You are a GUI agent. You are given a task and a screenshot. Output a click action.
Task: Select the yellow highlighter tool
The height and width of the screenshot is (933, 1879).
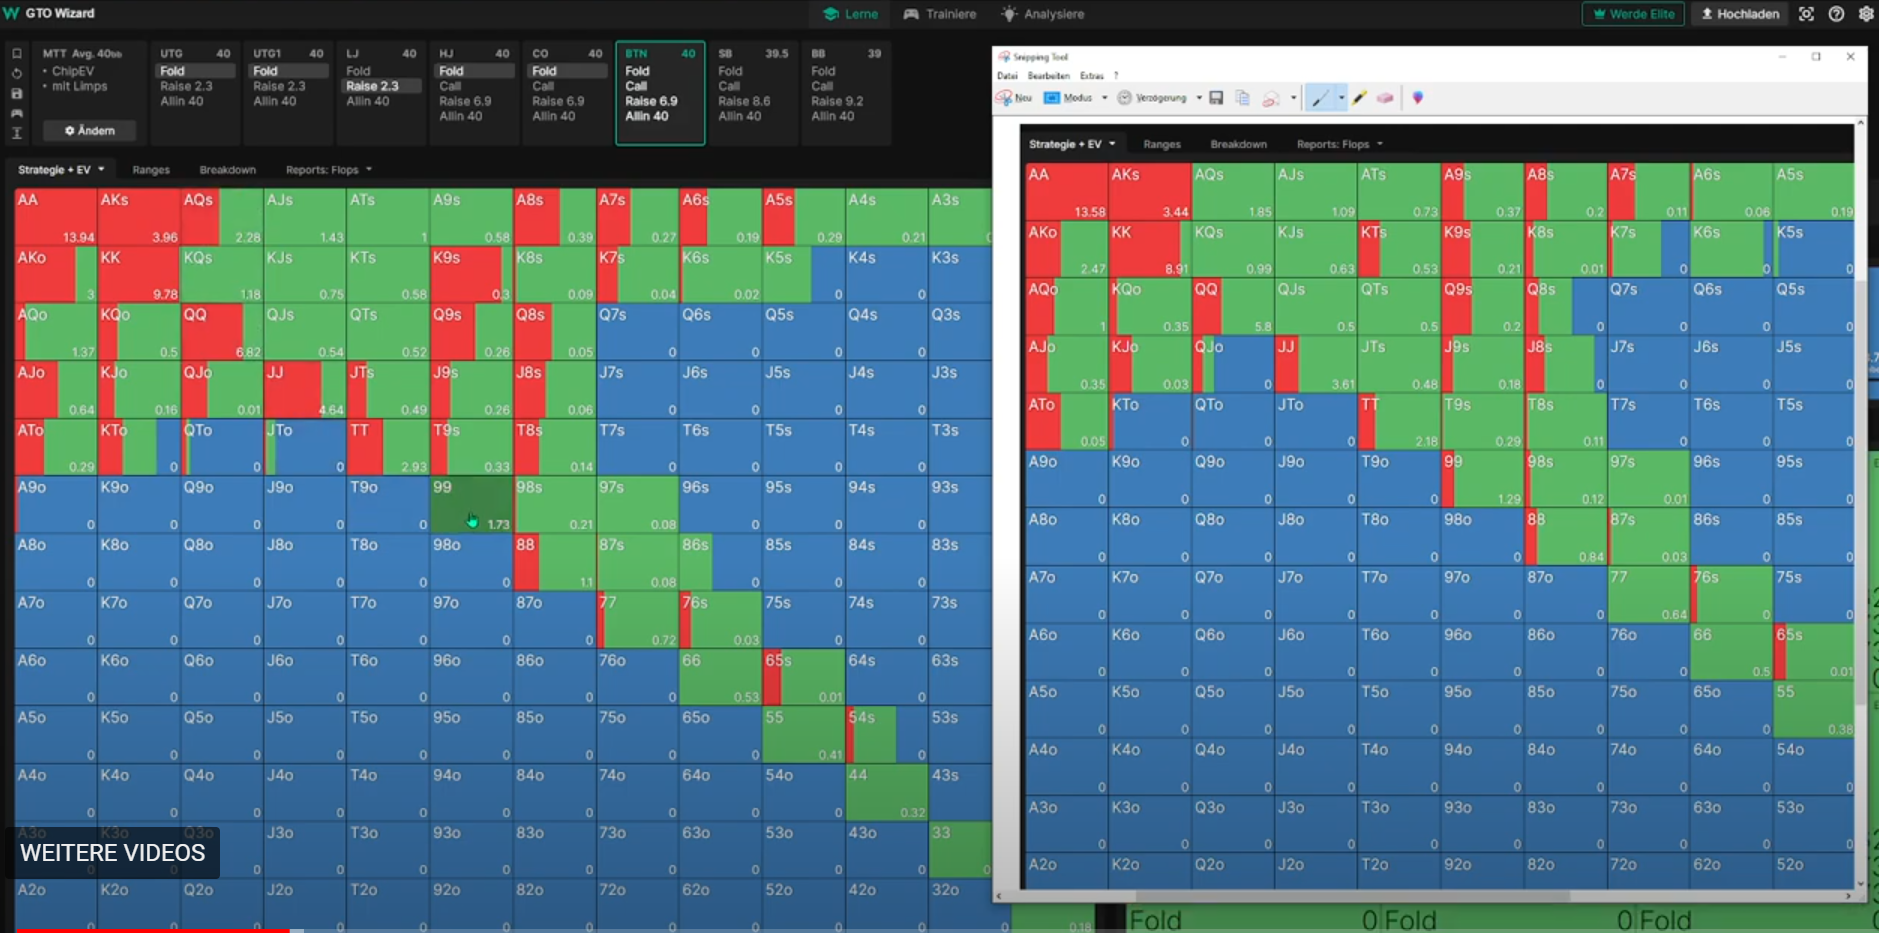point(1359,98)
